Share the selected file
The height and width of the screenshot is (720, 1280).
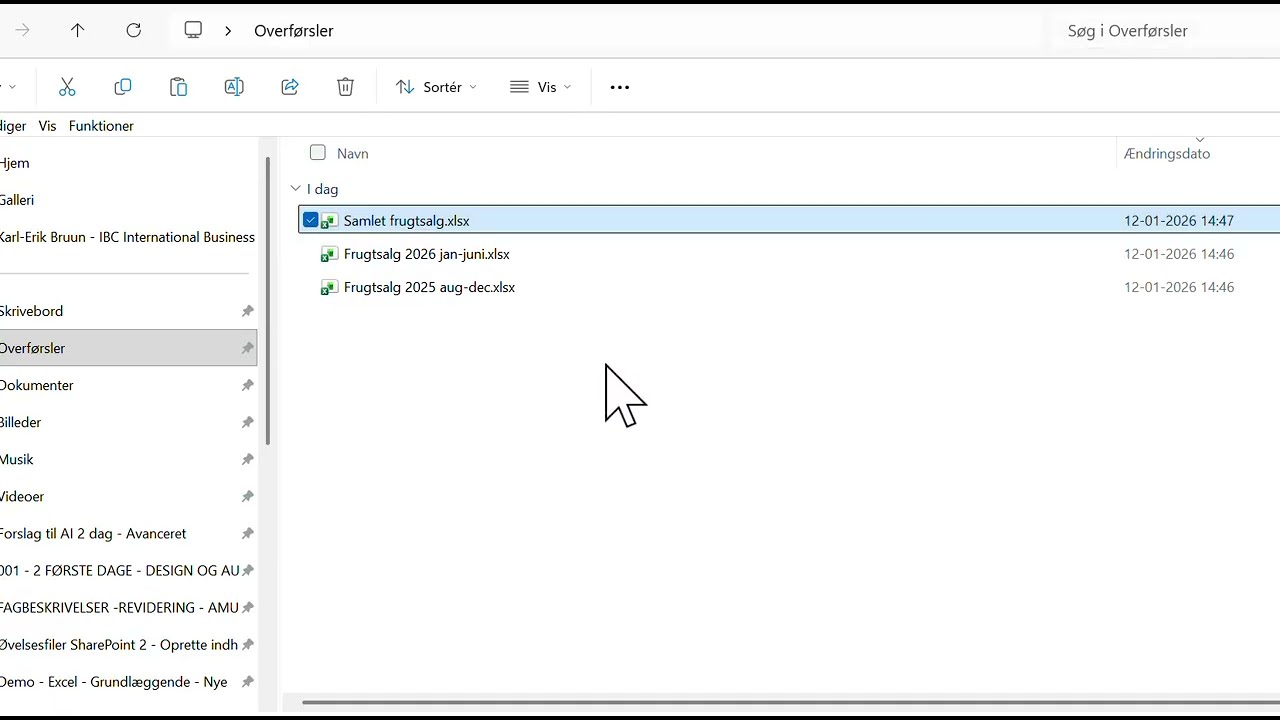(x=290, y=87)
